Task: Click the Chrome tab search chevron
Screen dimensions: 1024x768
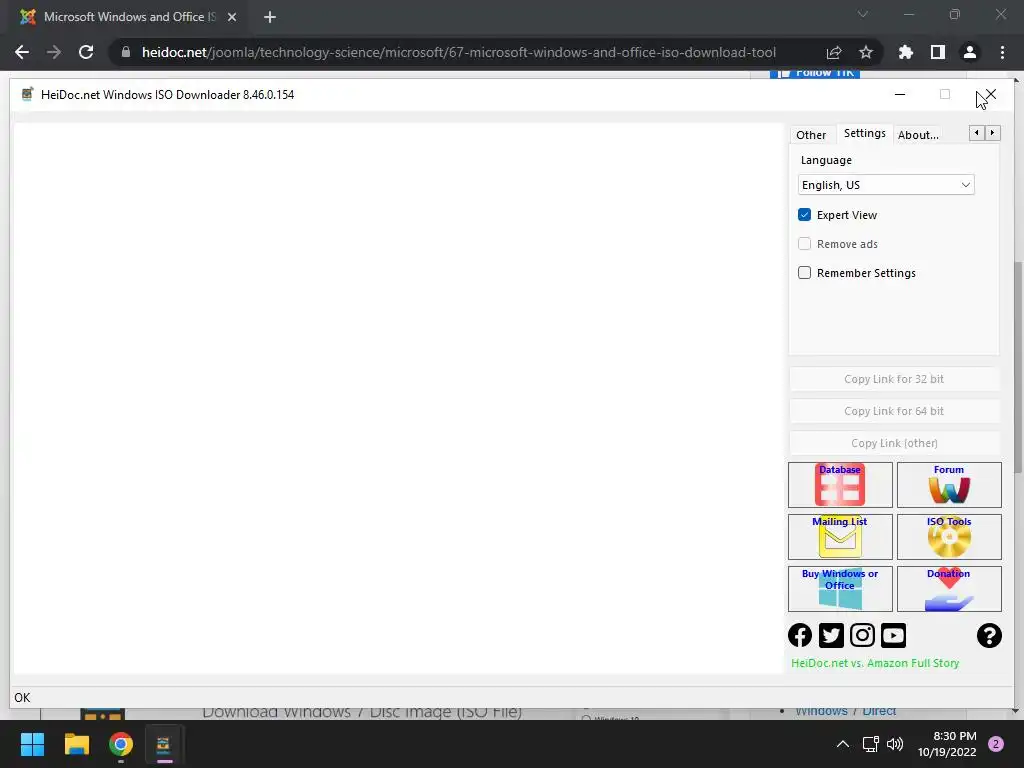Action: (863, 14)
